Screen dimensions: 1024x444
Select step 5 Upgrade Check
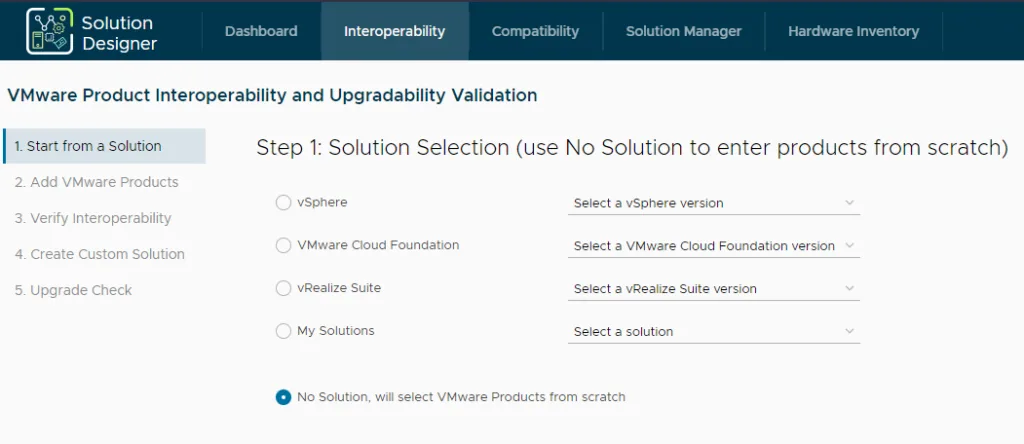click(74, 290)
